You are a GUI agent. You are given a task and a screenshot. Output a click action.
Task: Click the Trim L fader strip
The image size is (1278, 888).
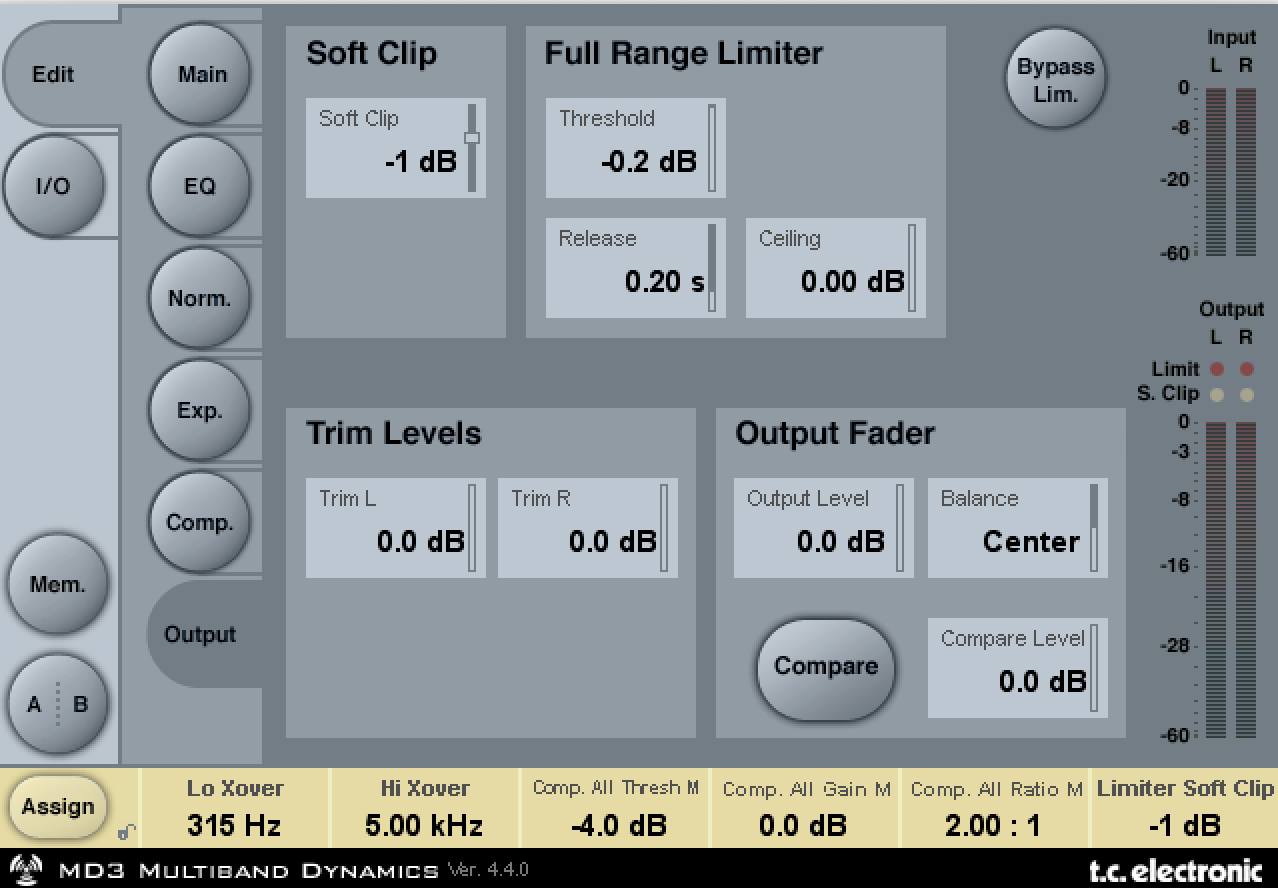[x=473, y=528]
